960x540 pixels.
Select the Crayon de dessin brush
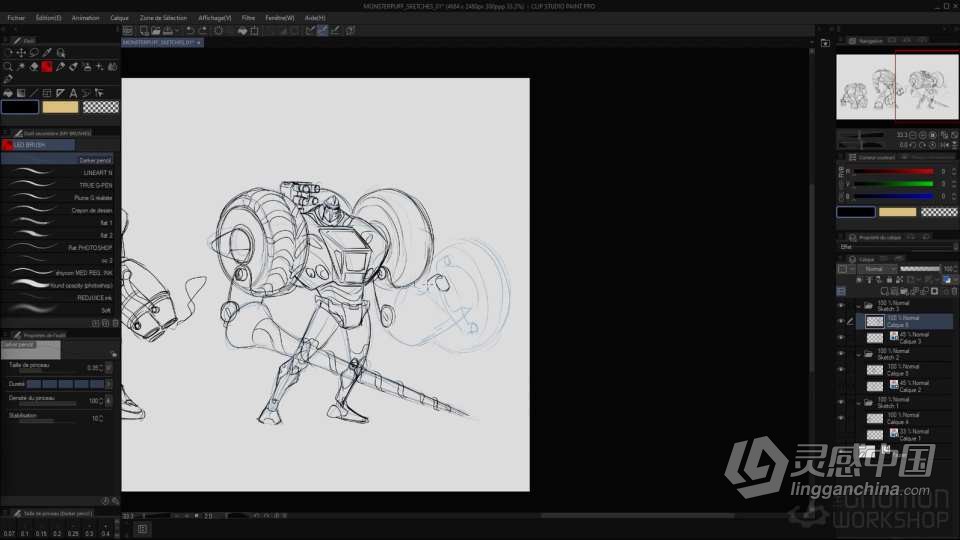click(x=58, y=210)
